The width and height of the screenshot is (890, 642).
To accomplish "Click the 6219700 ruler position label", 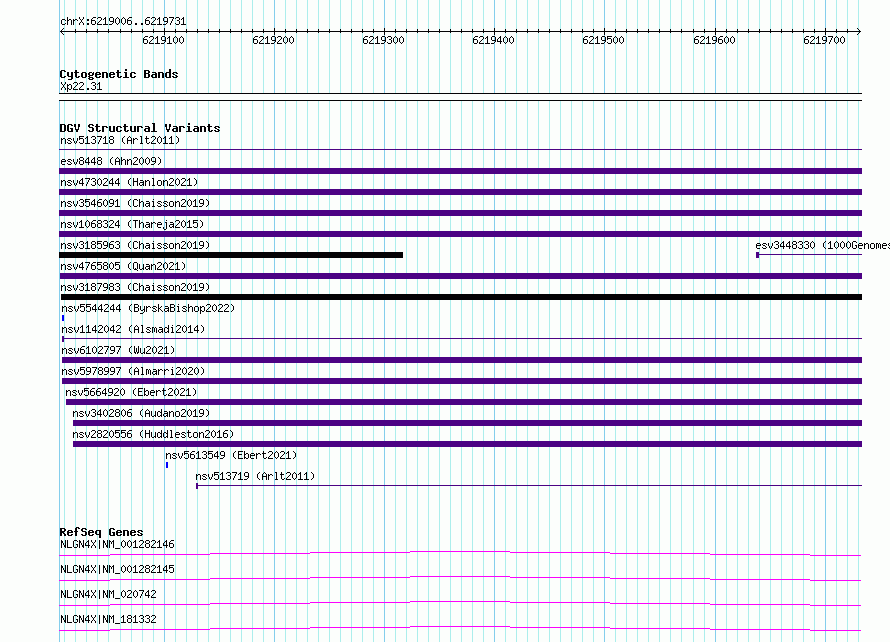I will click(824, 40).
